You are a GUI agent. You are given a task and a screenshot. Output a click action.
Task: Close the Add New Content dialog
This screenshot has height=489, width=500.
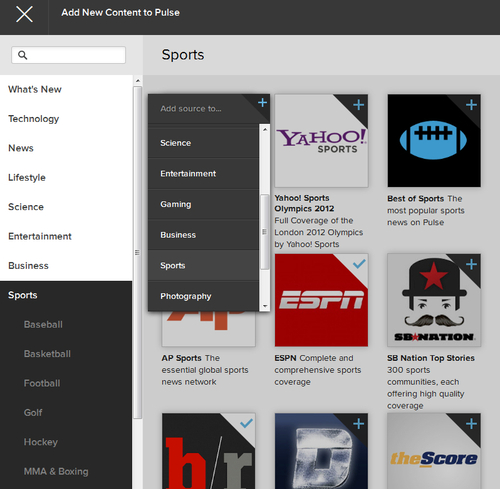pyautogui.click(x=24, y=14)
